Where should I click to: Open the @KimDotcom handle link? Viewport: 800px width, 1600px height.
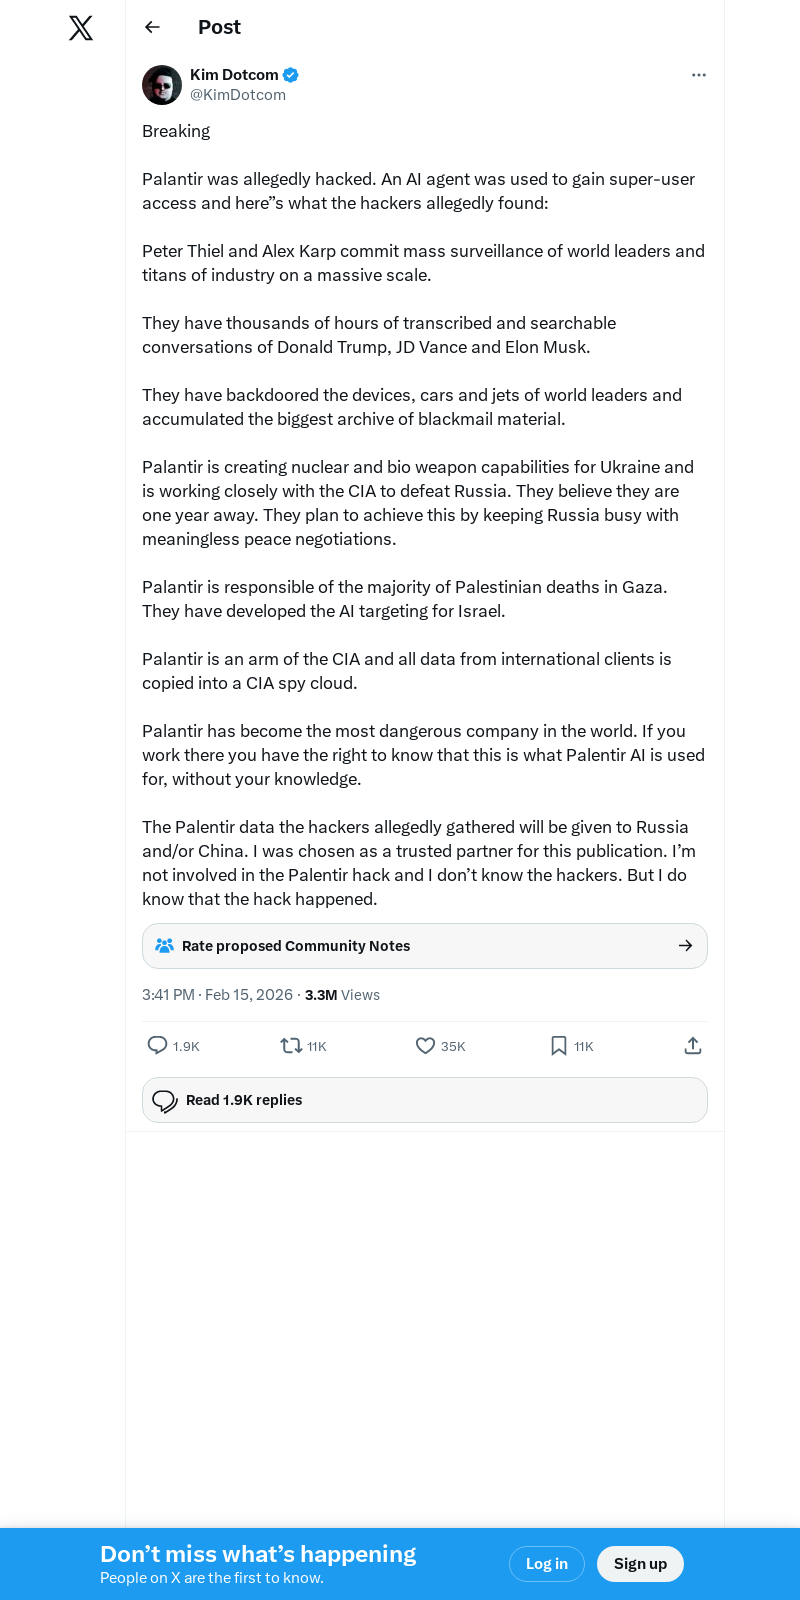click(238, 95)
